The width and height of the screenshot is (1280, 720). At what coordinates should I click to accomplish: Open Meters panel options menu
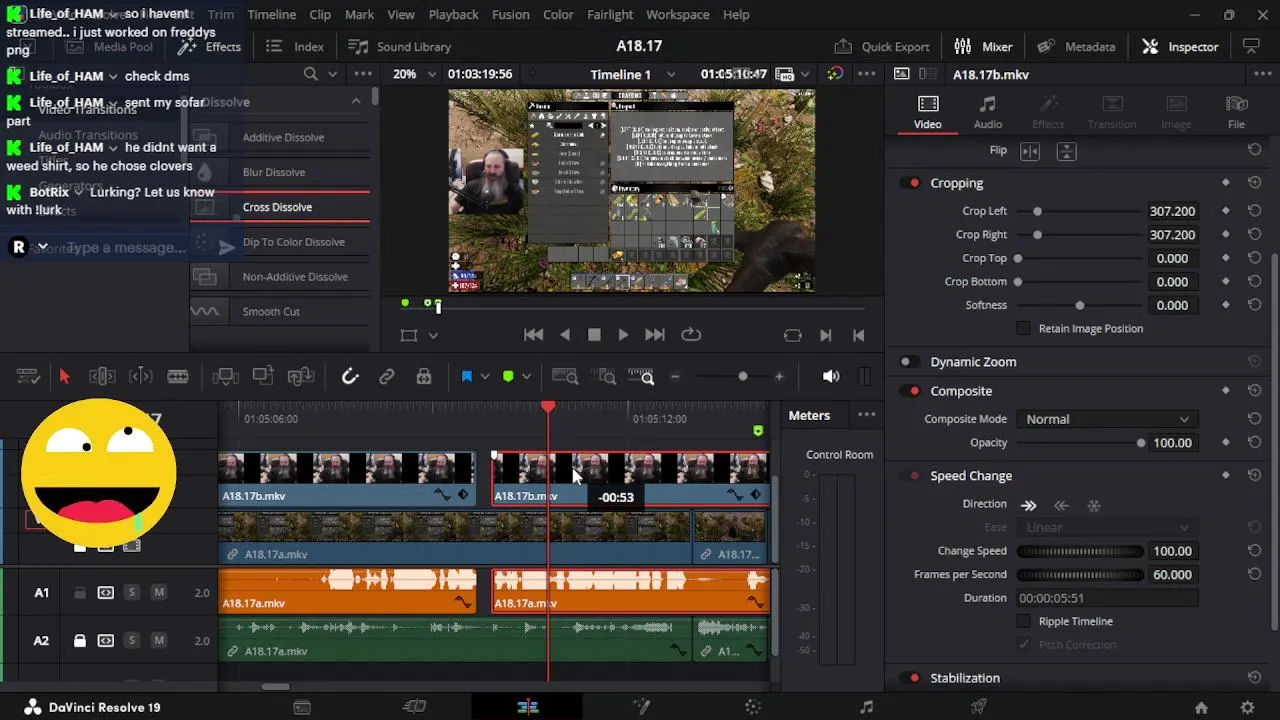866,415
